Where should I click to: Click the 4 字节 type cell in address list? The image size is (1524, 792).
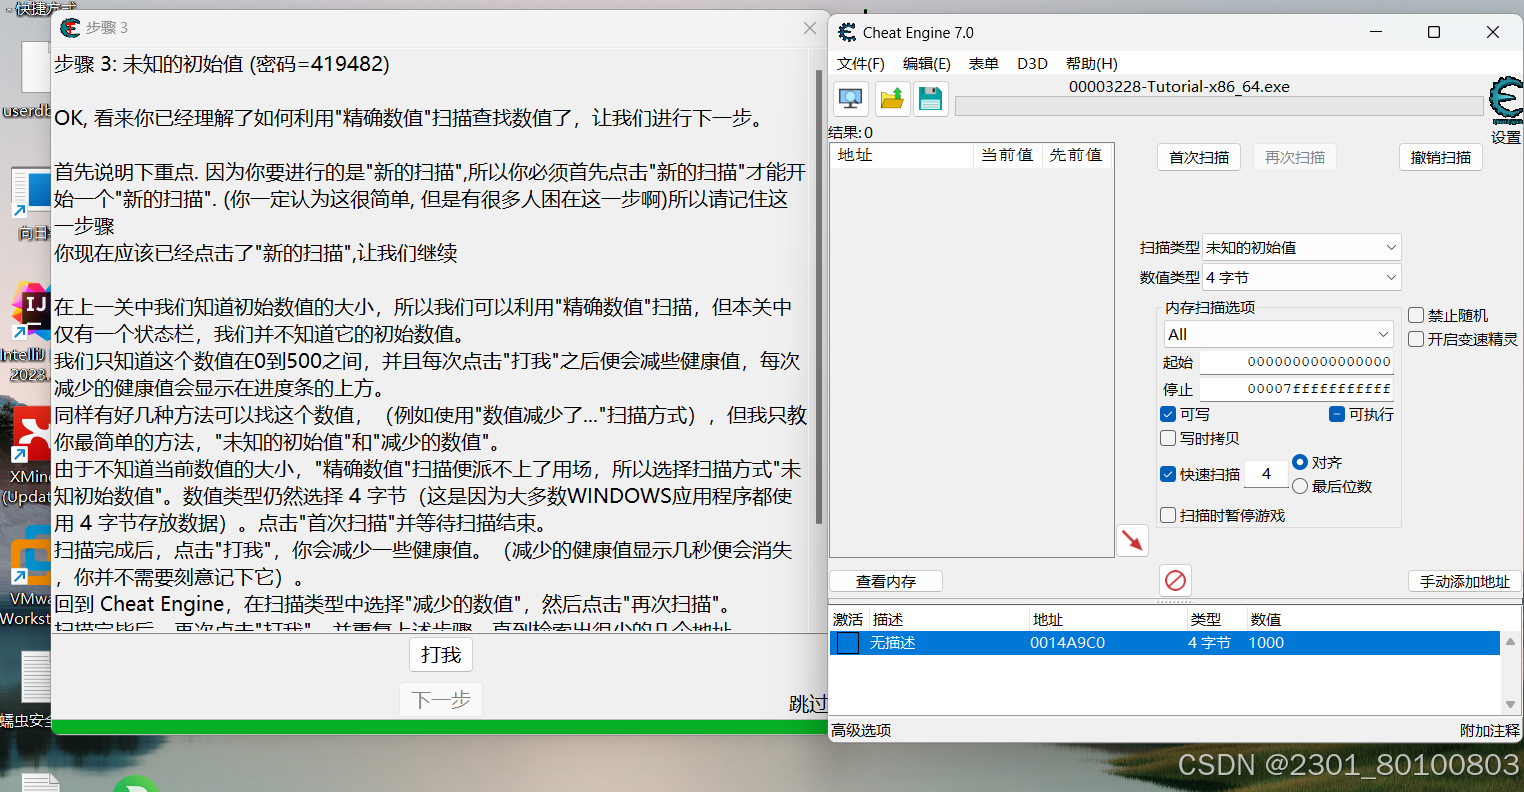(x=1209, y=643)
